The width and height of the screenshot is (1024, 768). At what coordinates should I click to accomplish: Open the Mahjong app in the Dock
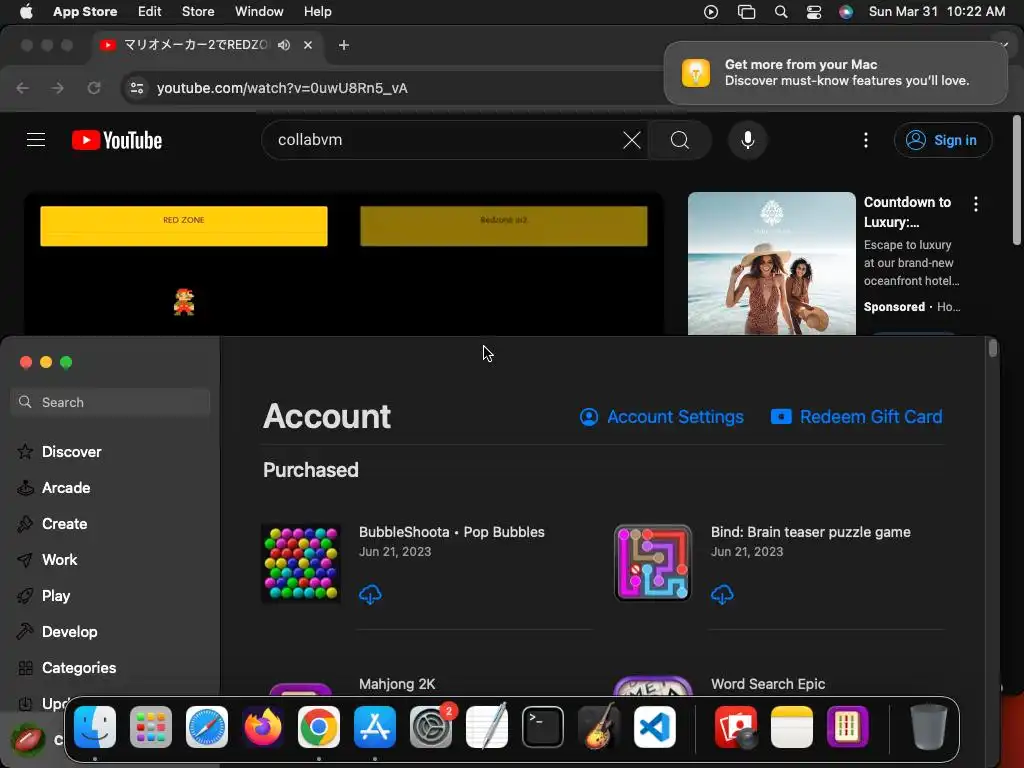click(x=848, y=727)
